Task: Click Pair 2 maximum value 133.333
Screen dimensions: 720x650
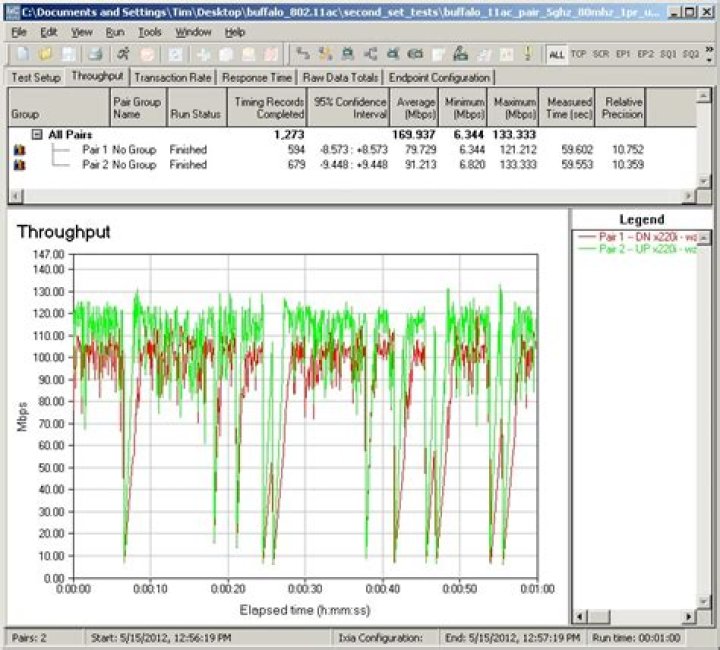Action: pyautogui.click(x=518, y=165)
